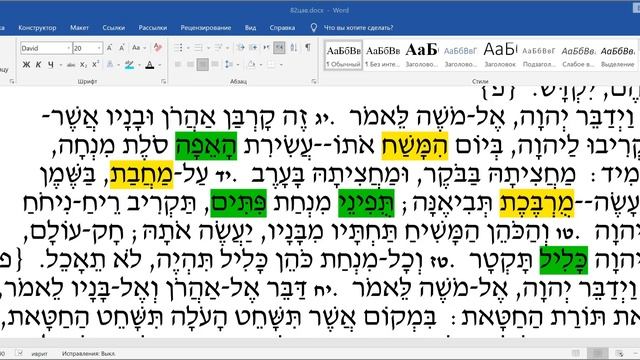
Task: Open the Ссылки tab
Action: click(x=113, y=28)
